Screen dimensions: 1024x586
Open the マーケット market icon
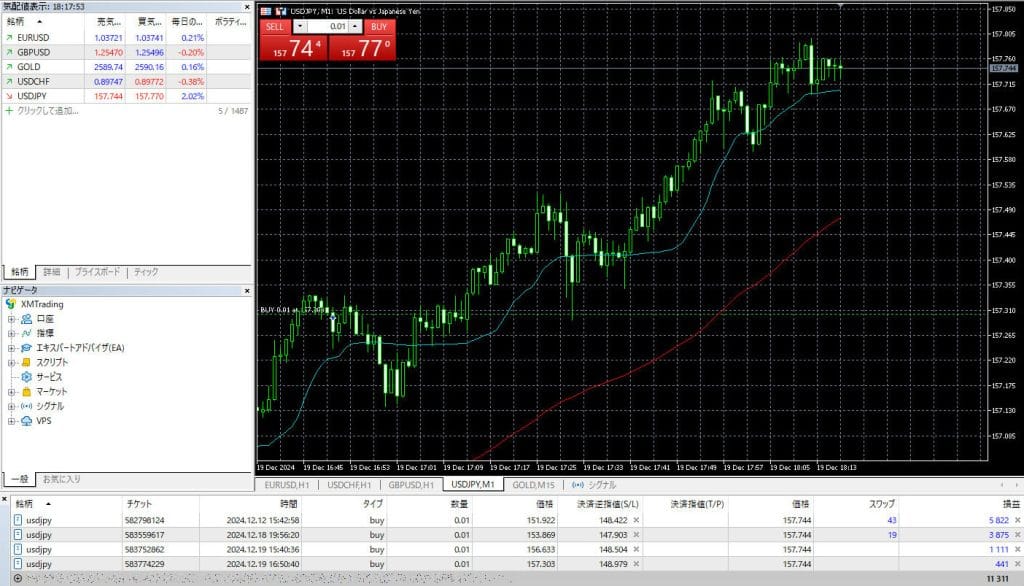pyautogui.click(x=27, y=392)
